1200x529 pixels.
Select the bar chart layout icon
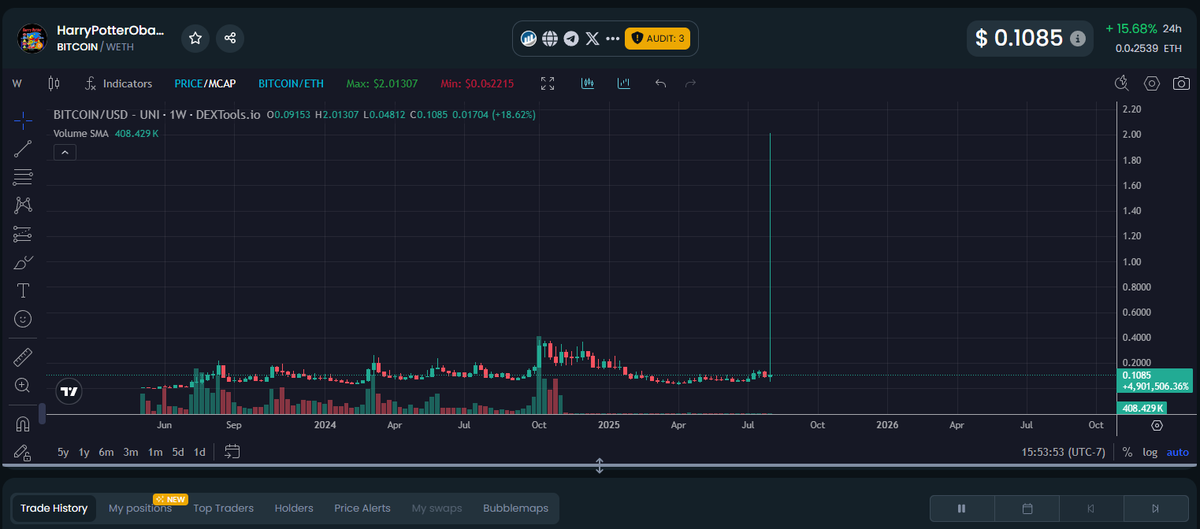click(x=624, y=84)
